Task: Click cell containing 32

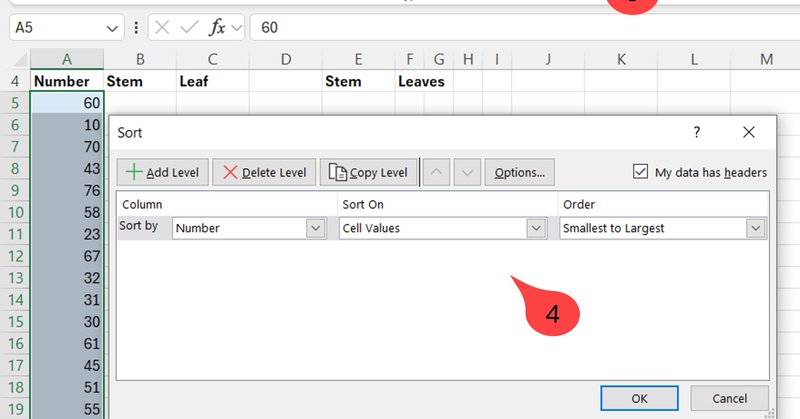Action: (67, 278)
